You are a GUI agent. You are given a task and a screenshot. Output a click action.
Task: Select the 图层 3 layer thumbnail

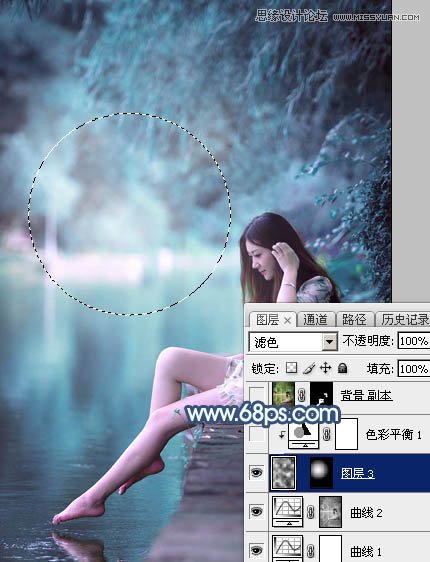[284, 473]
